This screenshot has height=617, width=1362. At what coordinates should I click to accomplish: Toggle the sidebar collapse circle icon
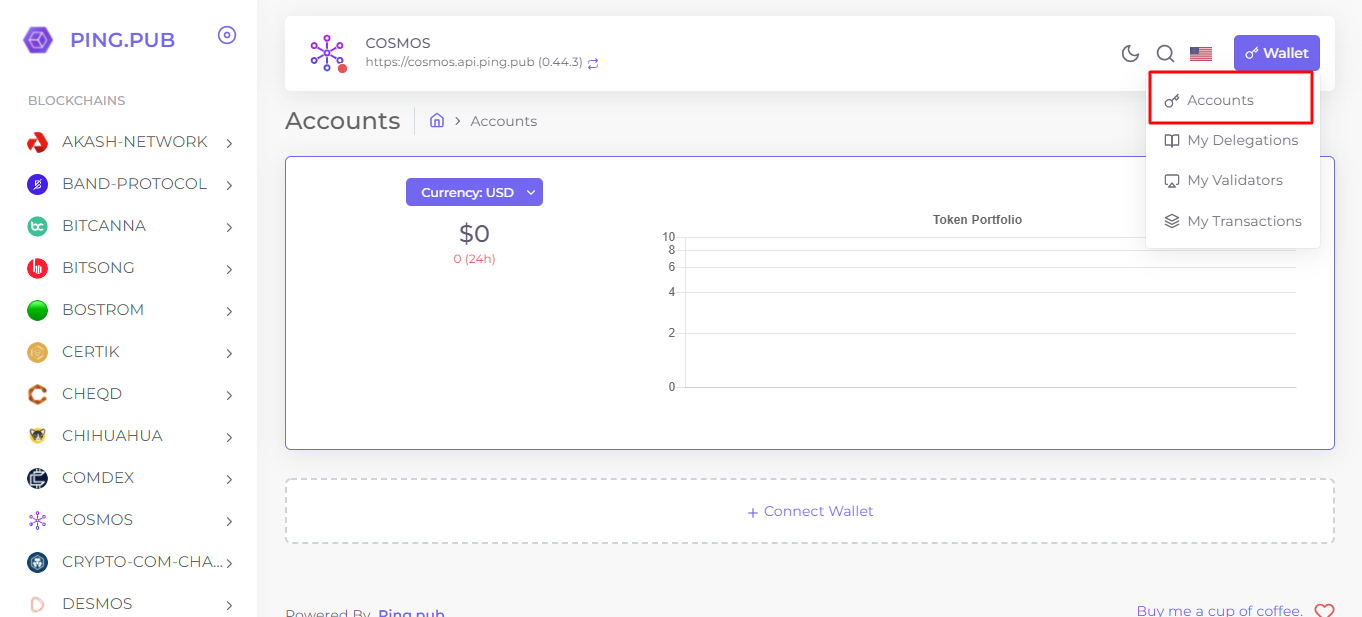coord(227,36)
